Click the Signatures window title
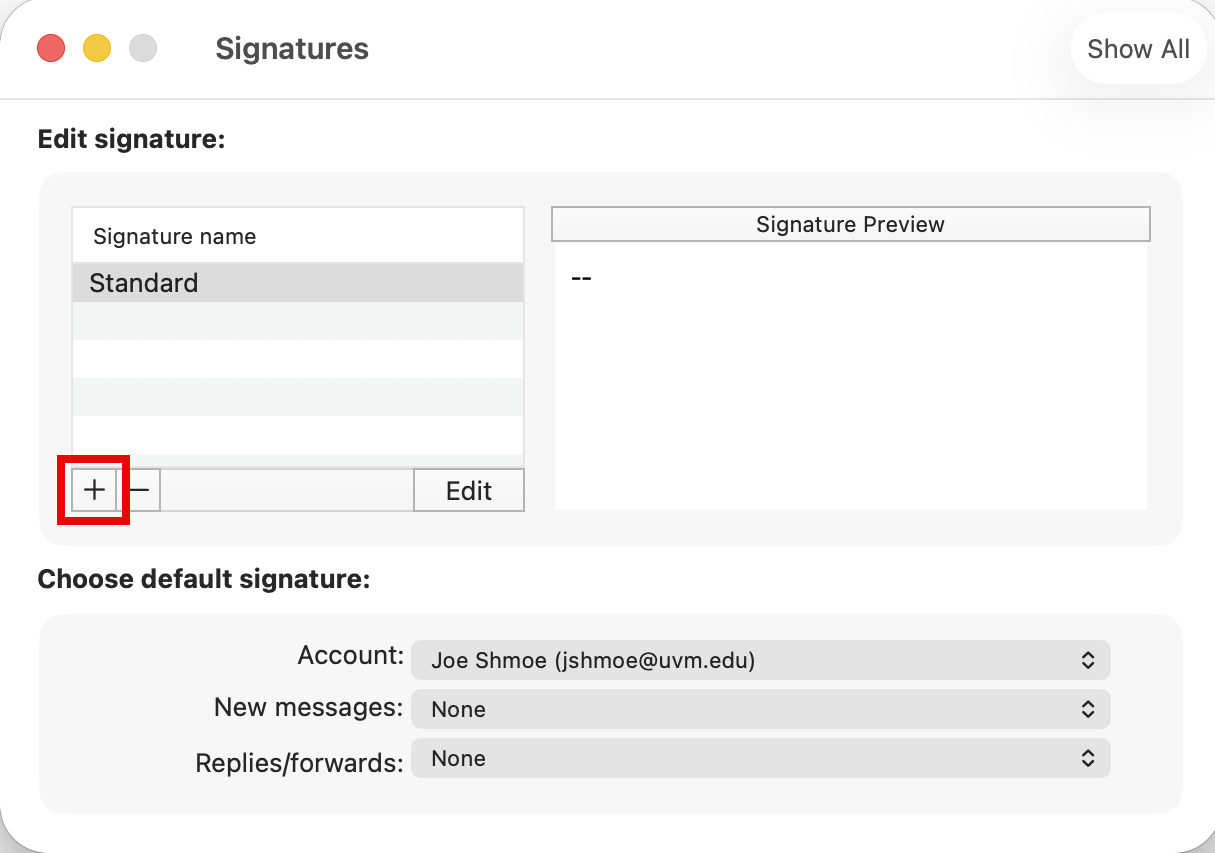The image size is (1215, 853). tap(292, 49)
